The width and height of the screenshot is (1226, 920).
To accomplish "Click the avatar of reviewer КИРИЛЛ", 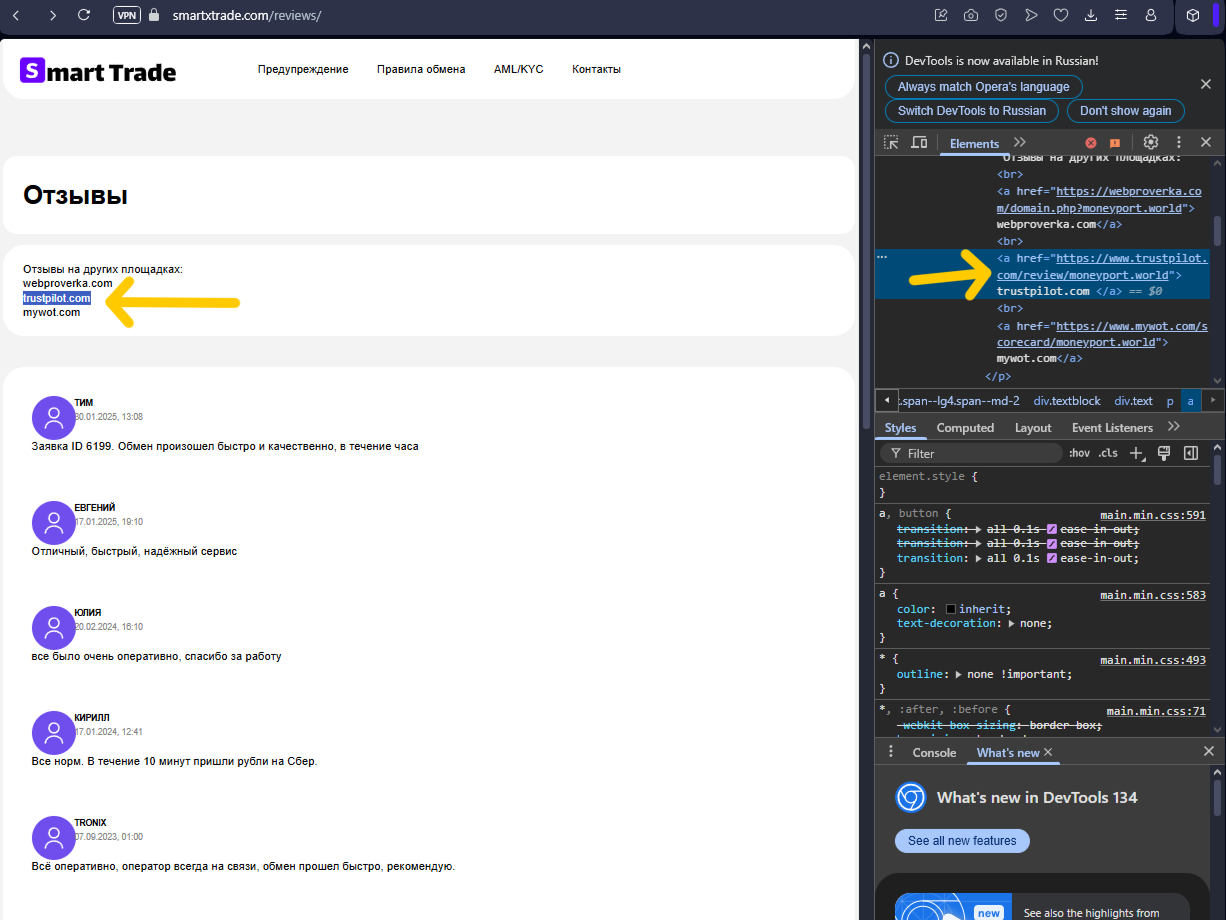I will pyautogui.click(x=53, y=732).
